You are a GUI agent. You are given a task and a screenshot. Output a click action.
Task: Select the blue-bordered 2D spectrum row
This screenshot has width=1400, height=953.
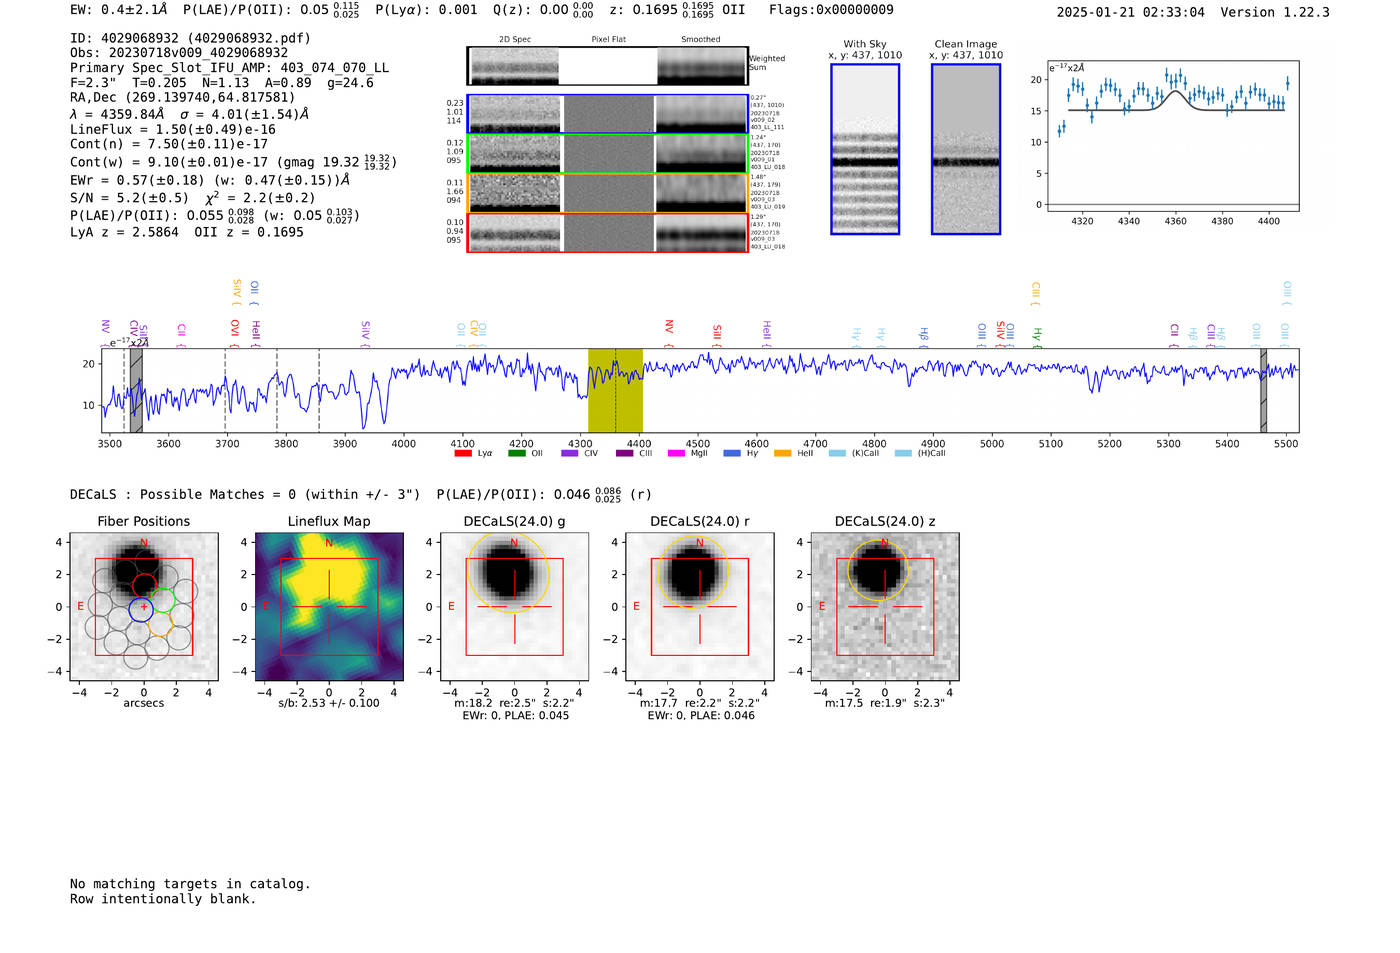(x=608, y=114)
